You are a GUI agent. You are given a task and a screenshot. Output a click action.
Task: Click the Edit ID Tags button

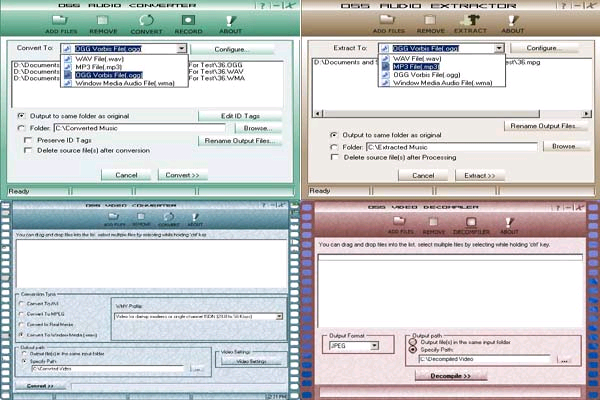238,116
